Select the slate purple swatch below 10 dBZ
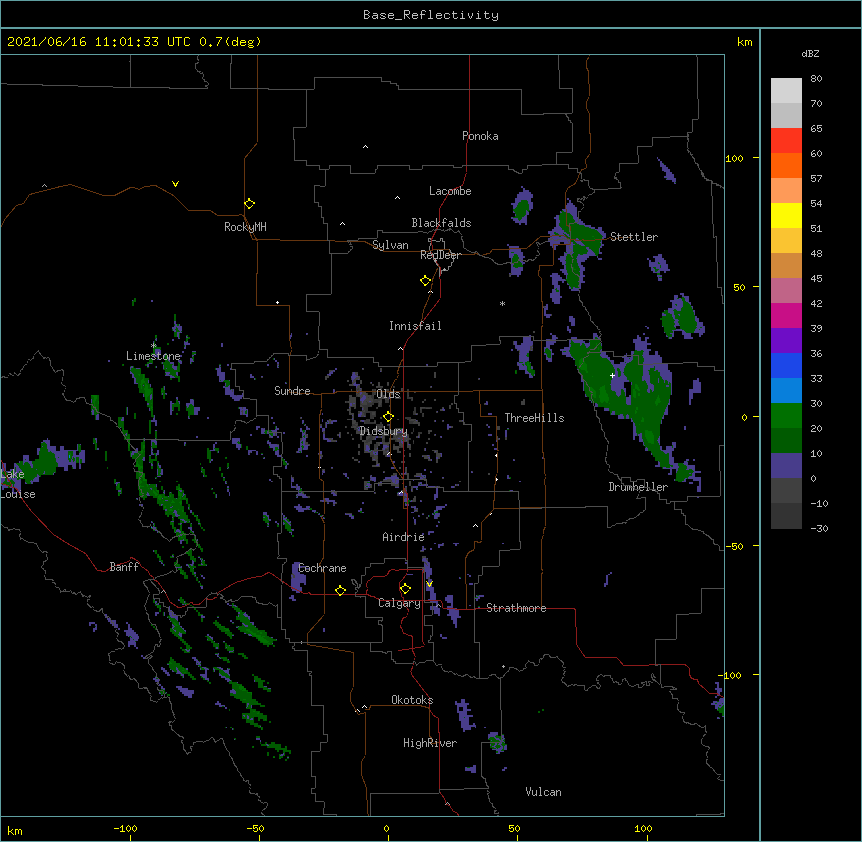This screenshot has height=842, width=862. click(786, 466)
